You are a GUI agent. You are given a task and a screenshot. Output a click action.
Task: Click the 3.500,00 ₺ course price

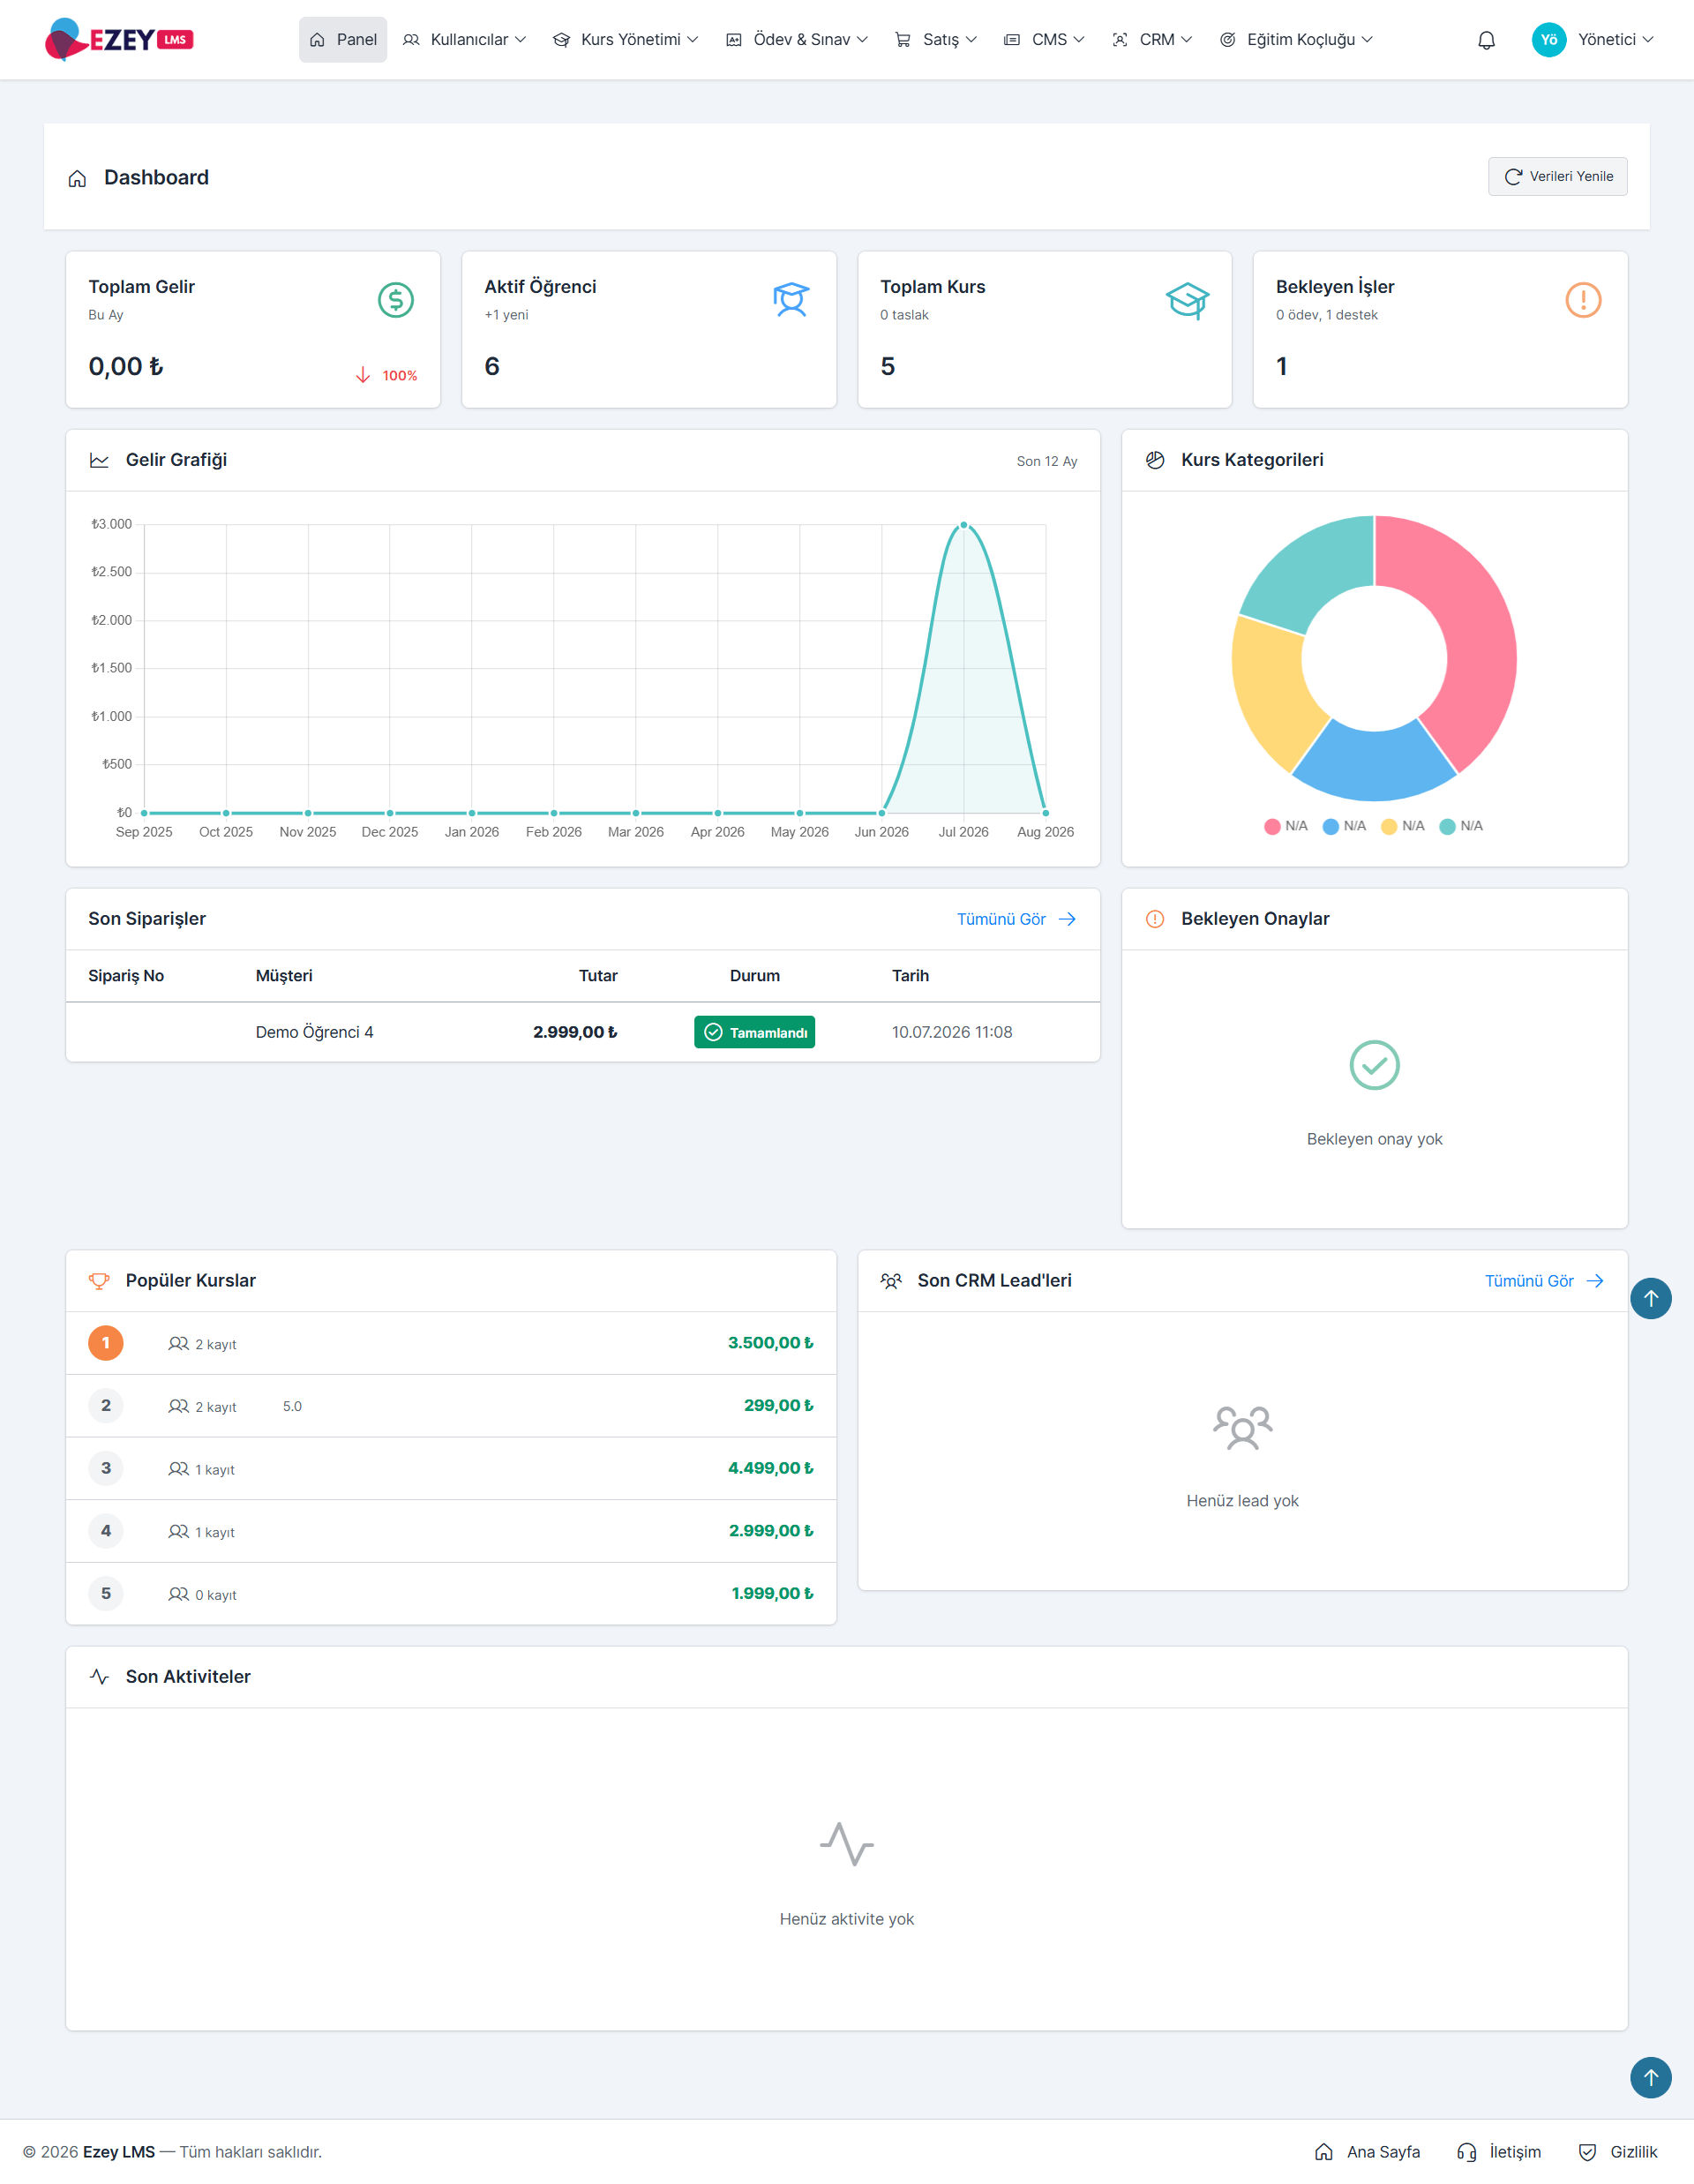click(x=770, y=1343)
